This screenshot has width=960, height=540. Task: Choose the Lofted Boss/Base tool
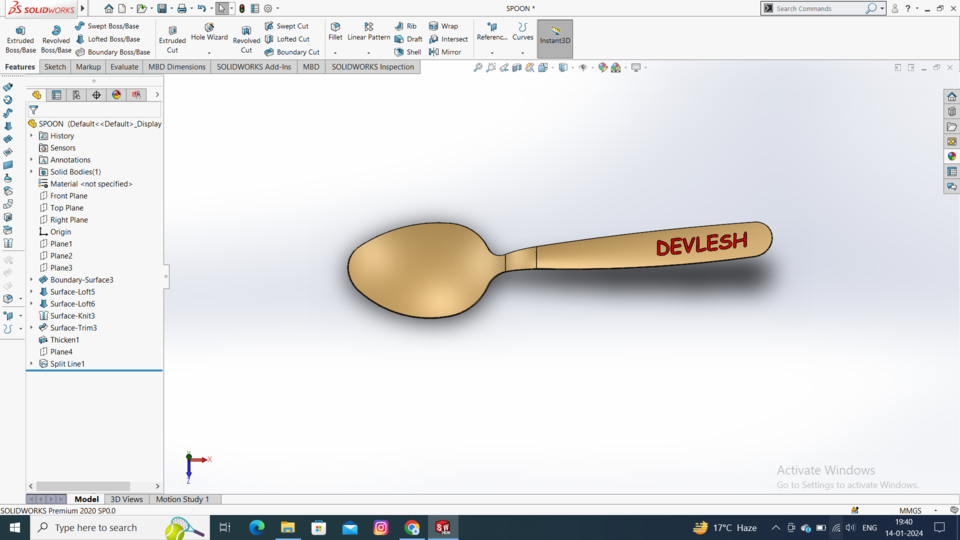click(x=108, y=39)
